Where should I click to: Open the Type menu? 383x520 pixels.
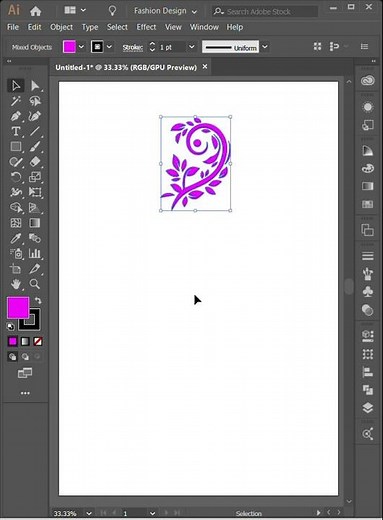(90, 27)
